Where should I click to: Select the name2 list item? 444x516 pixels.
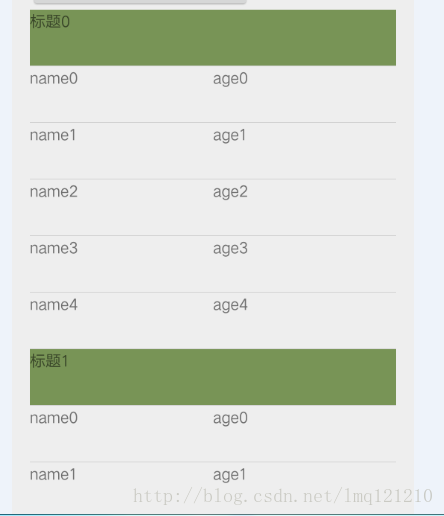click(213, 207)
